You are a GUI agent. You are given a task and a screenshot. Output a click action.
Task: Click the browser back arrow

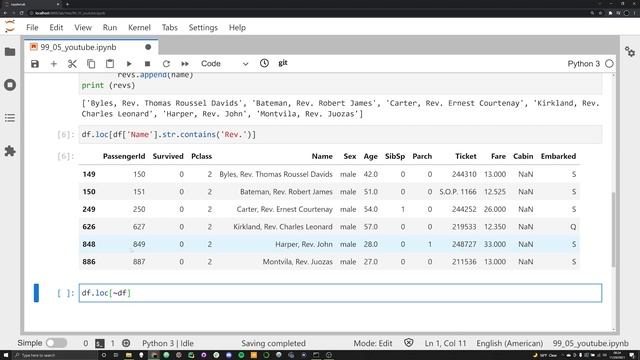[x=5, y=13]
